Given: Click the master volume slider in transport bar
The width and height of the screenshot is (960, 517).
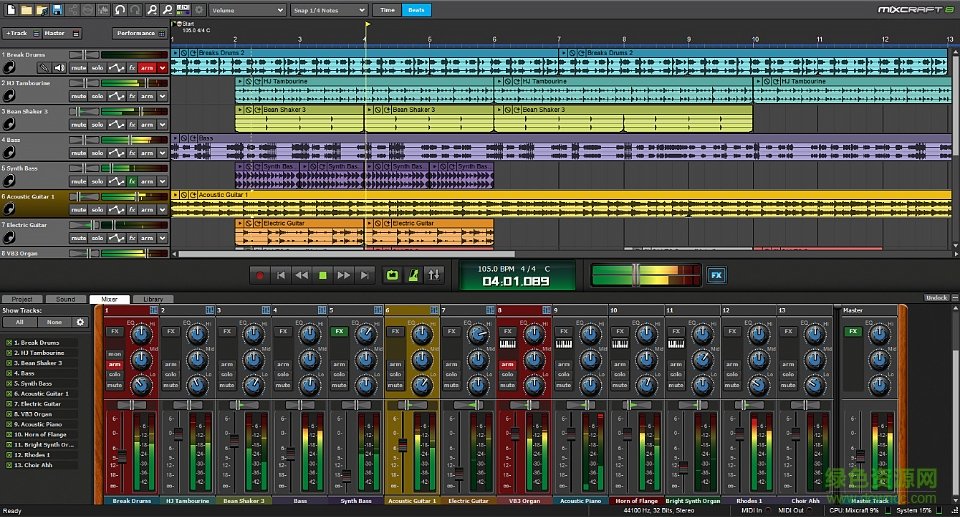Looking at the screenshot, I should point(635,274).
